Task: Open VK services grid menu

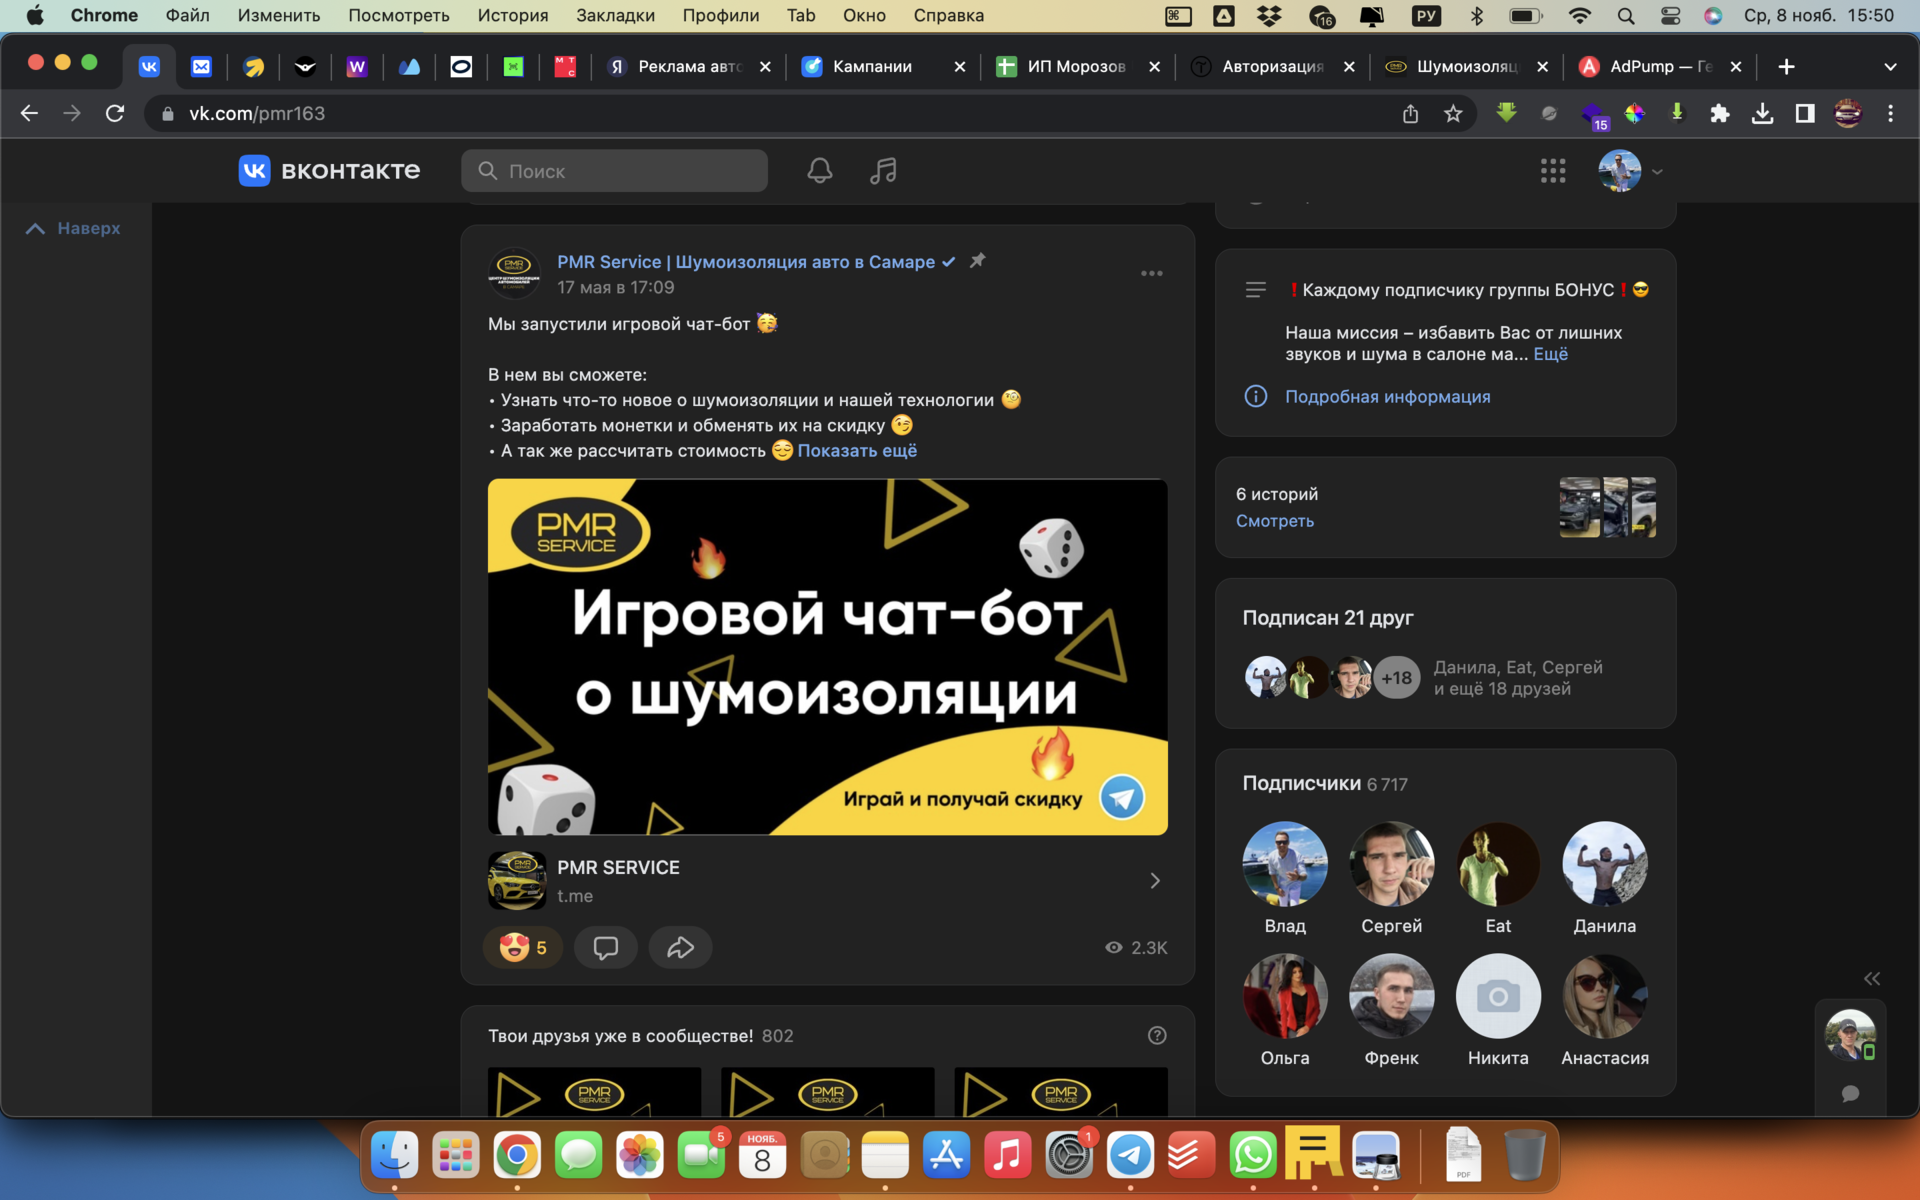Action: pos(1552,171)
